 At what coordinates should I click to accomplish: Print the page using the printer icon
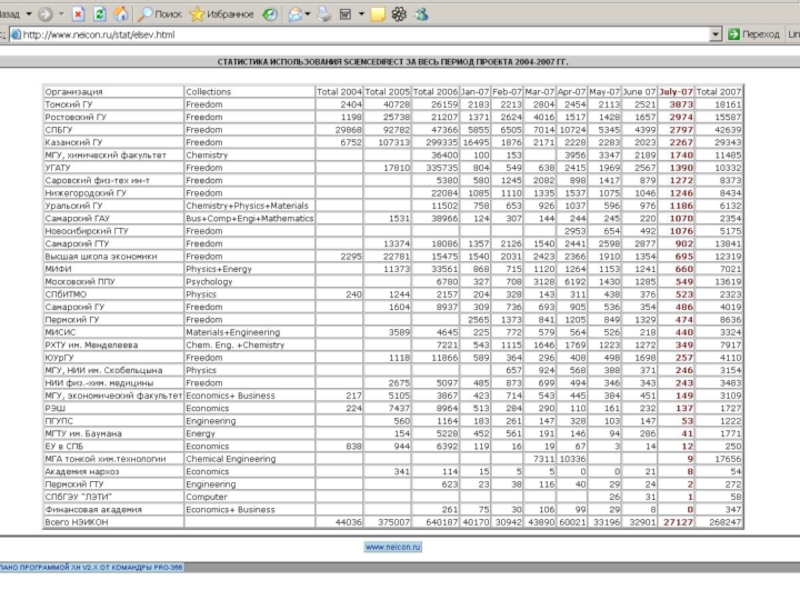pyautogui.click(x=323, y=15)
